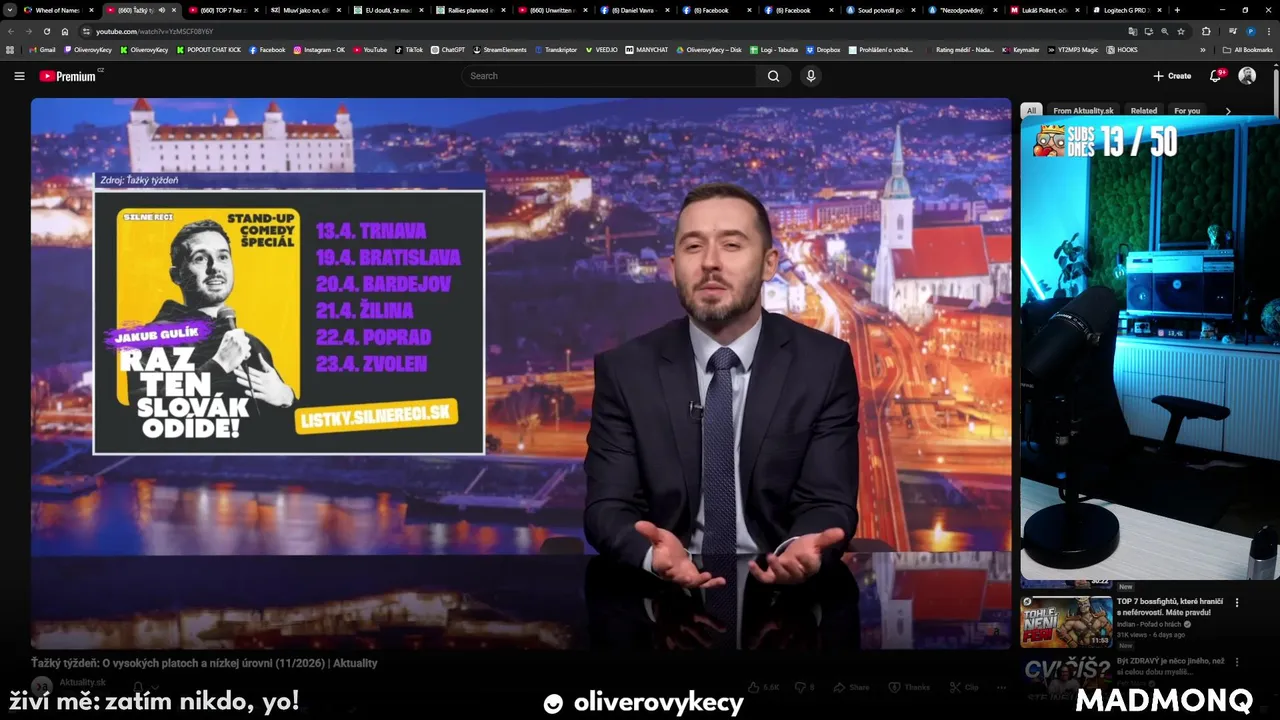Select the From Aktuality.sk chip

tap(1083, 111)
